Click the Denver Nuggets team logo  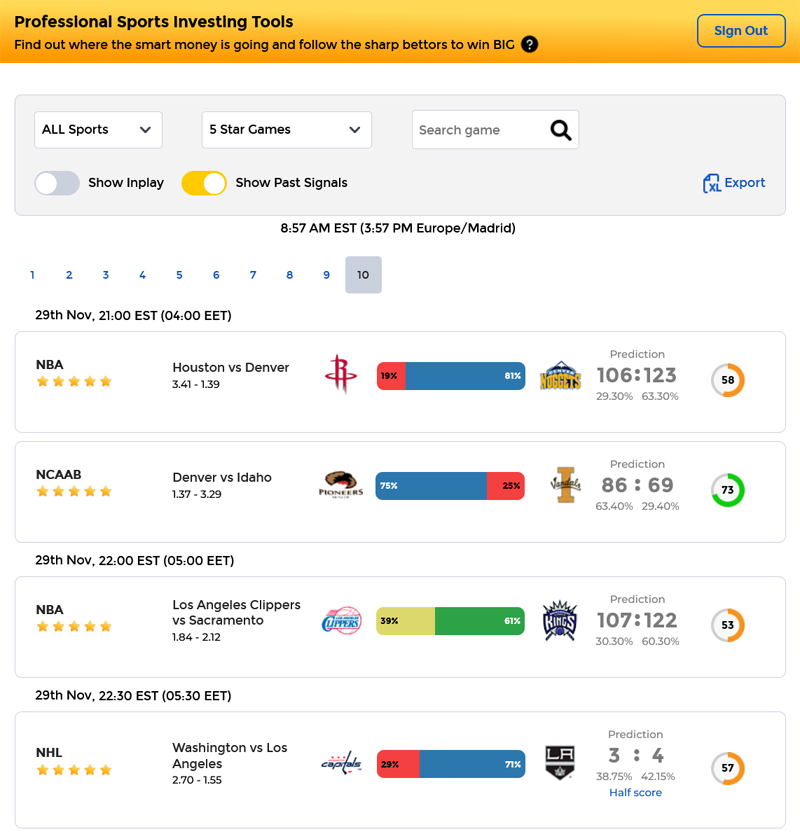(x=560, y=377)
